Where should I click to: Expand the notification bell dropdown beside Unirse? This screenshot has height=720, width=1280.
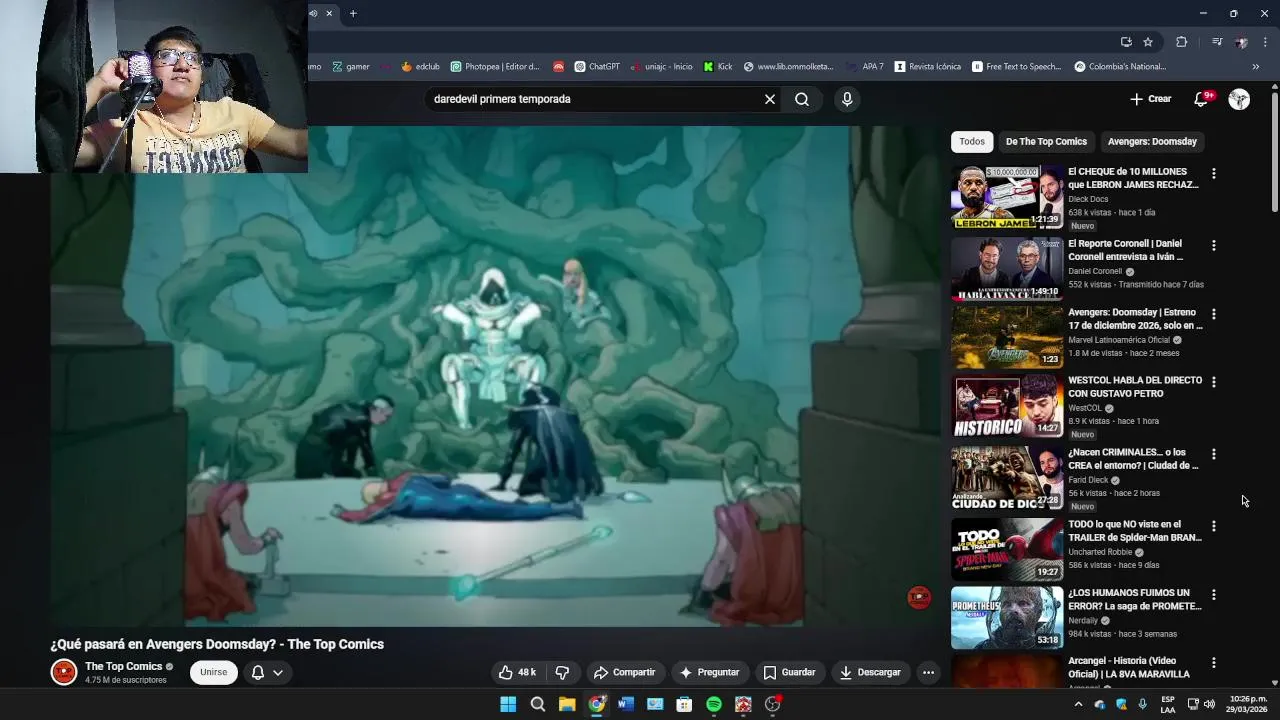[x=267, y=672]
